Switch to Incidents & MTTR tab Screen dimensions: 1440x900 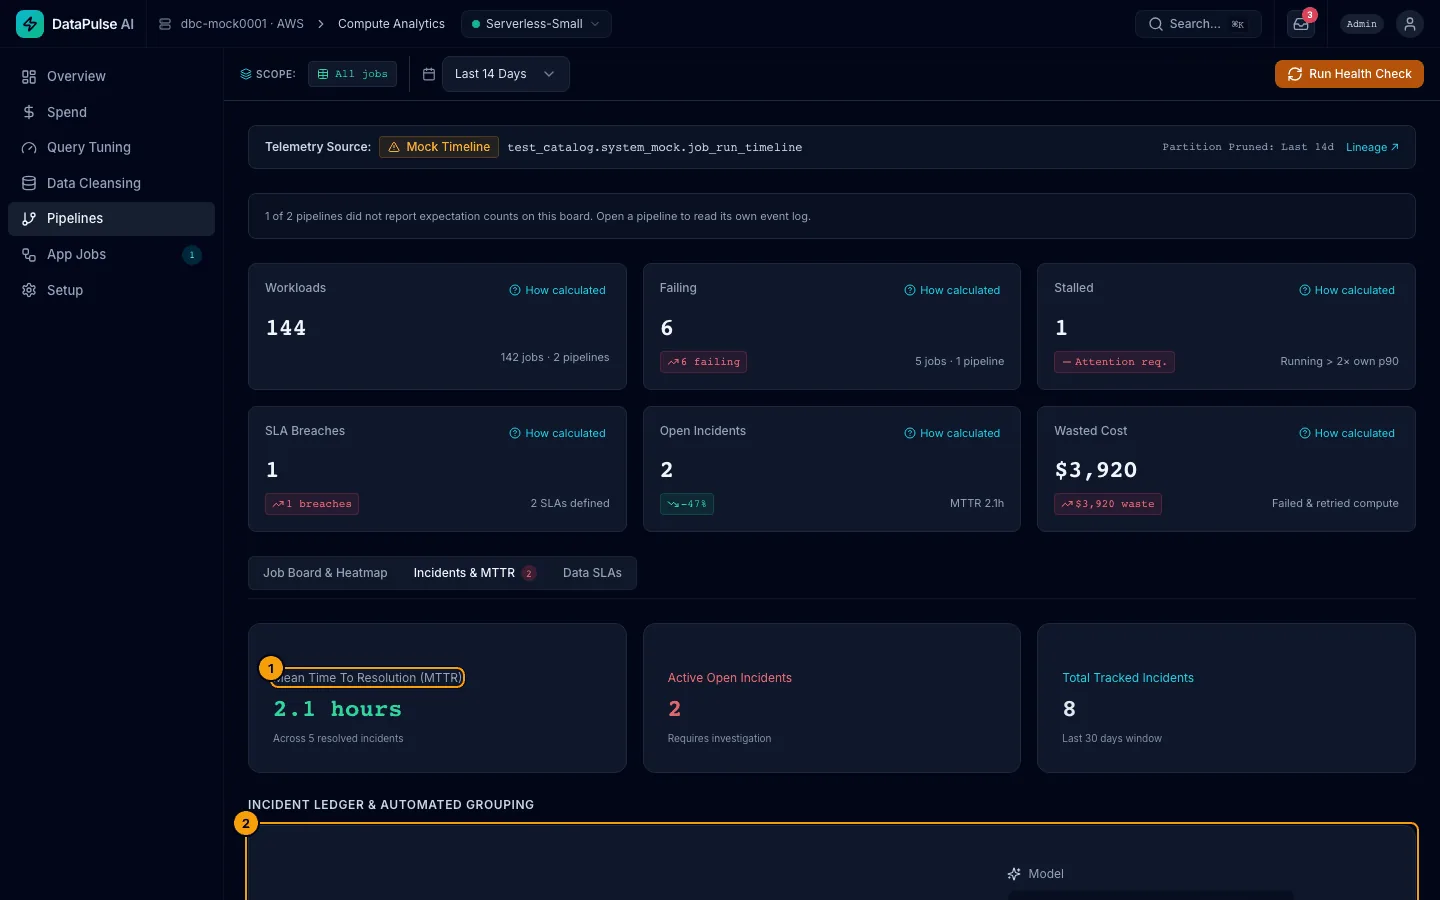475,573
